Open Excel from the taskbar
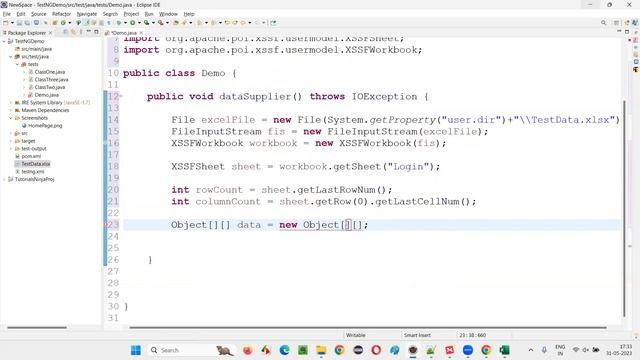Screen dimensions: 640x360 (504, 350)
